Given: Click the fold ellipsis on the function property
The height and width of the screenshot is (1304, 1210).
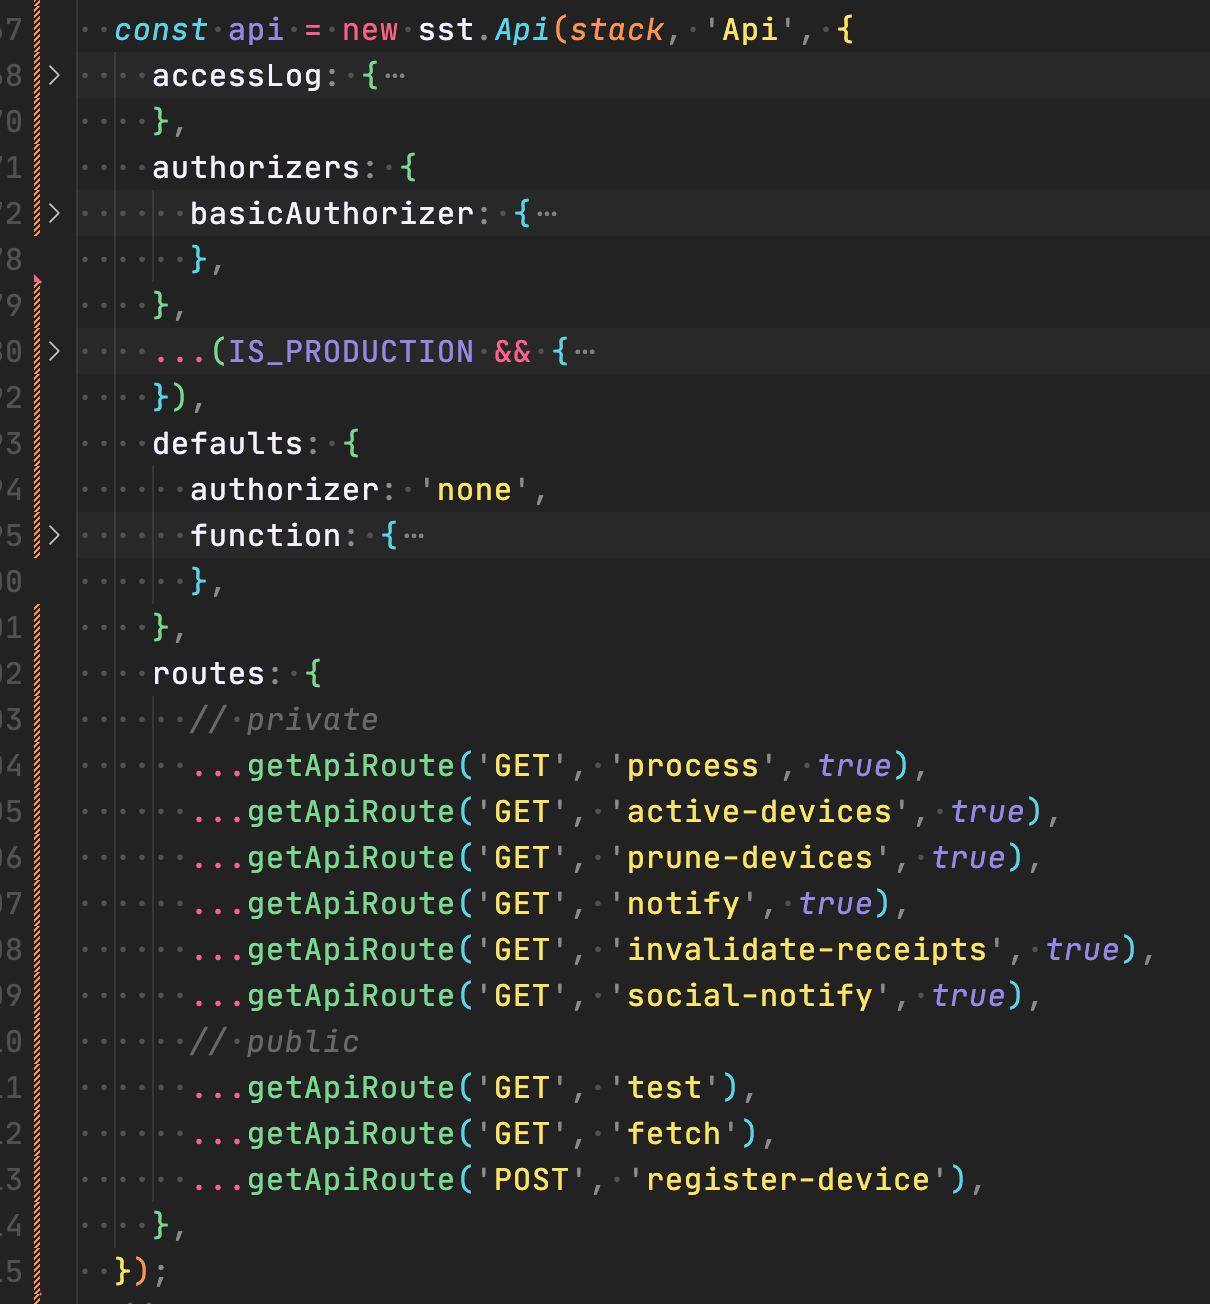Looking at the screenshot, I should coord(416,534).
